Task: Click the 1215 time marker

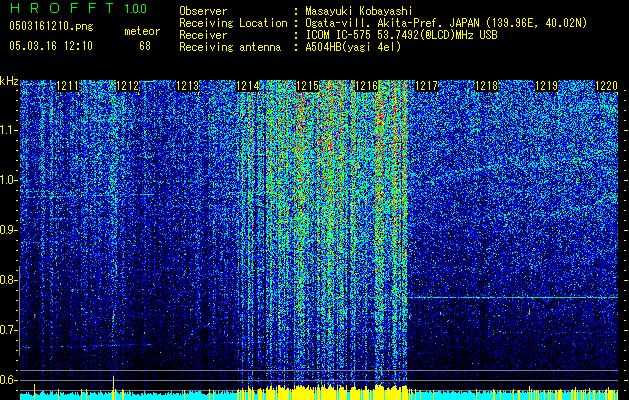Action: click(307, 86)
